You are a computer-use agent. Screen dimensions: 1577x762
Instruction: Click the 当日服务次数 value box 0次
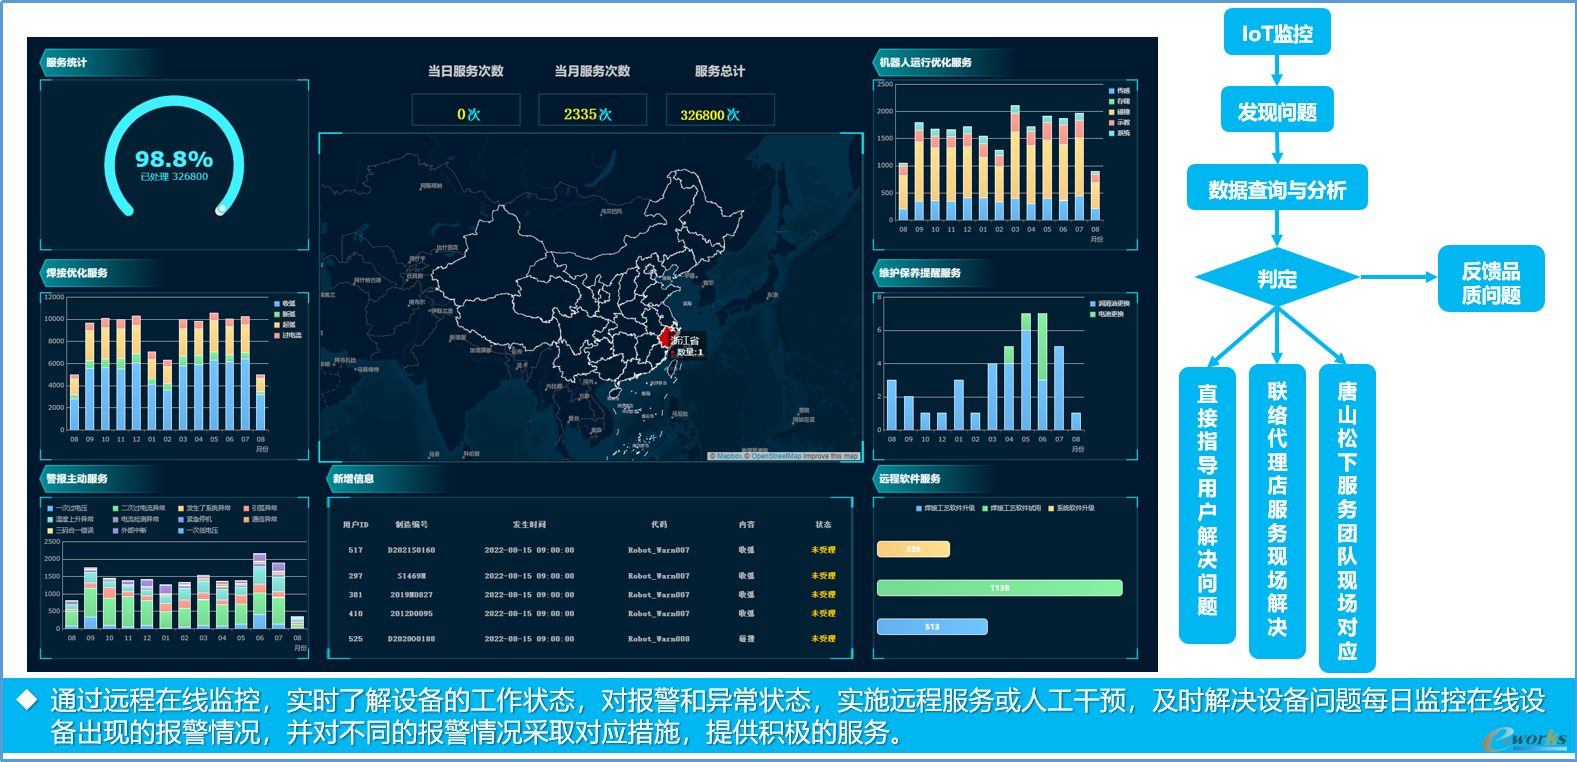coord(466,110)
